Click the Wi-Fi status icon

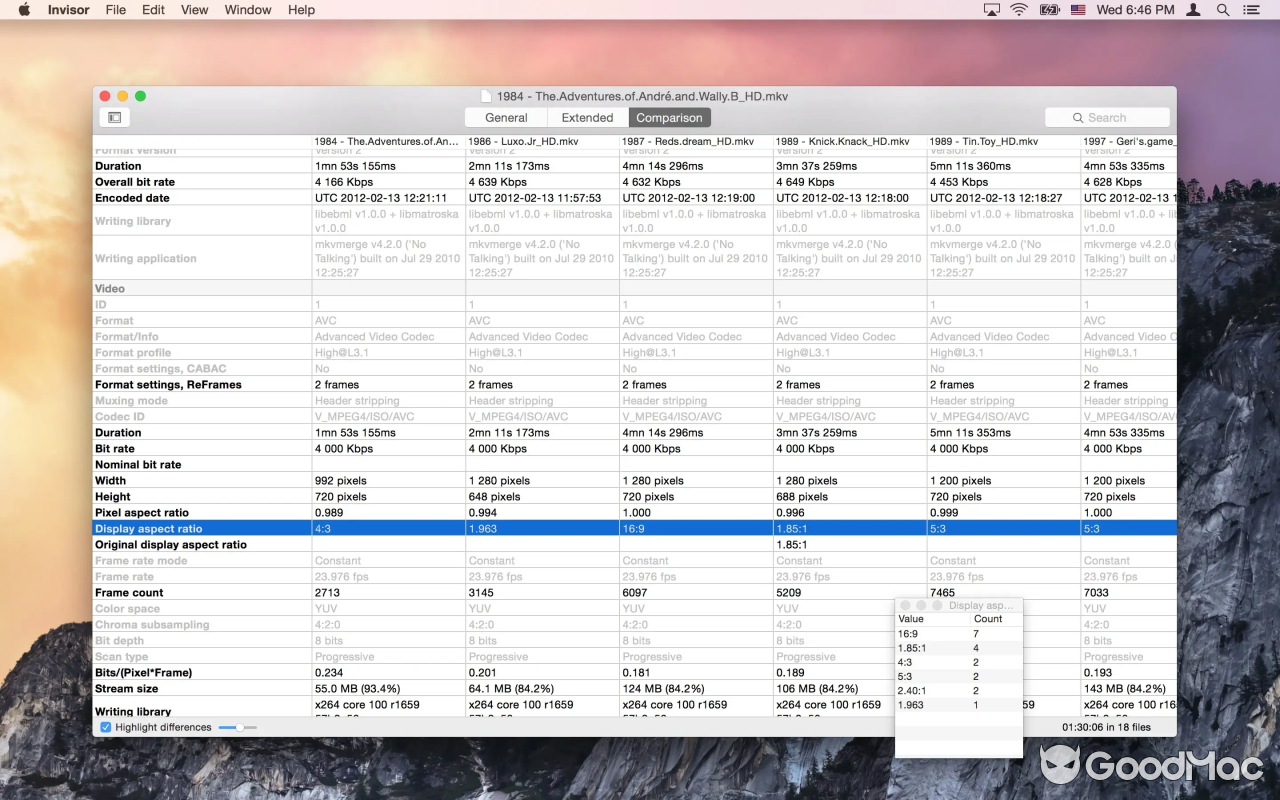1019,10
